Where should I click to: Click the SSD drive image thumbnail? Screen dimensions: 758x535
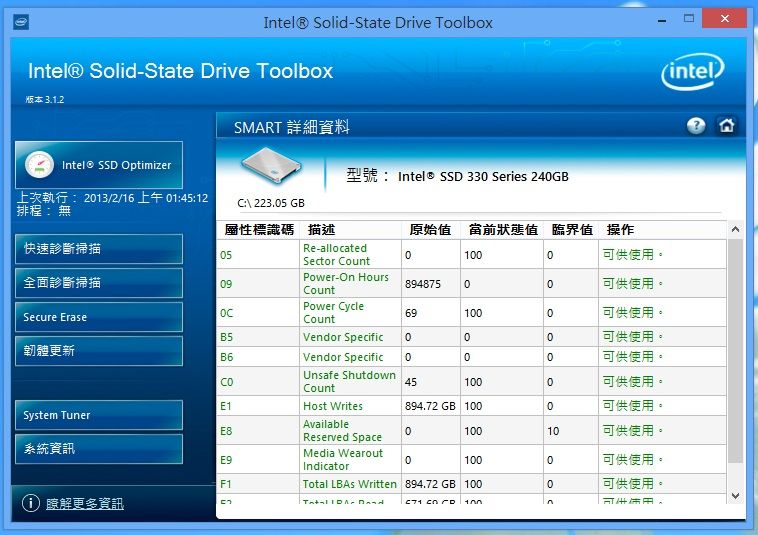click(272, 166)
